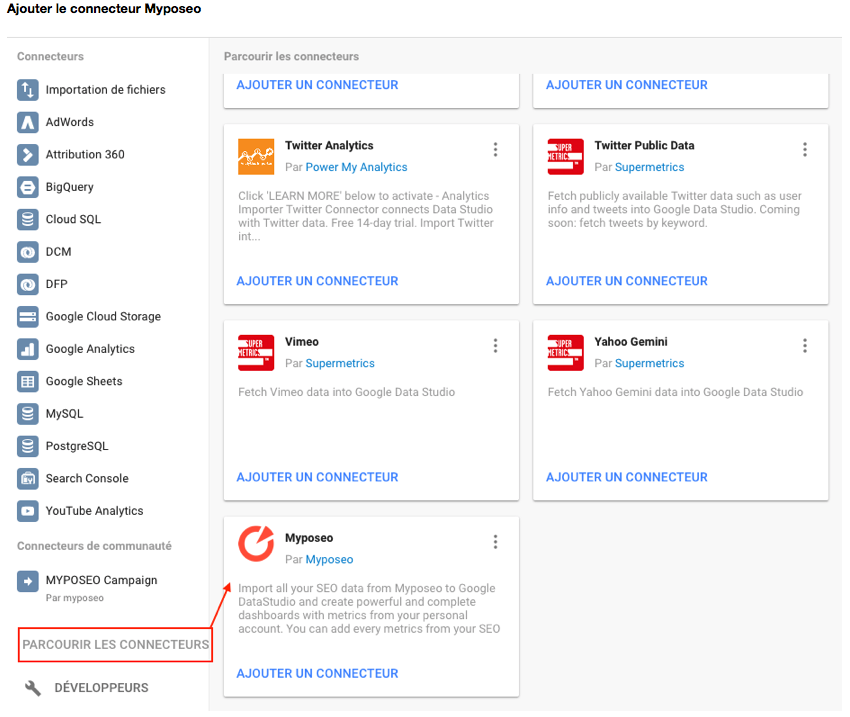Open the Twitter Analytics card options menu

(495, 150)
